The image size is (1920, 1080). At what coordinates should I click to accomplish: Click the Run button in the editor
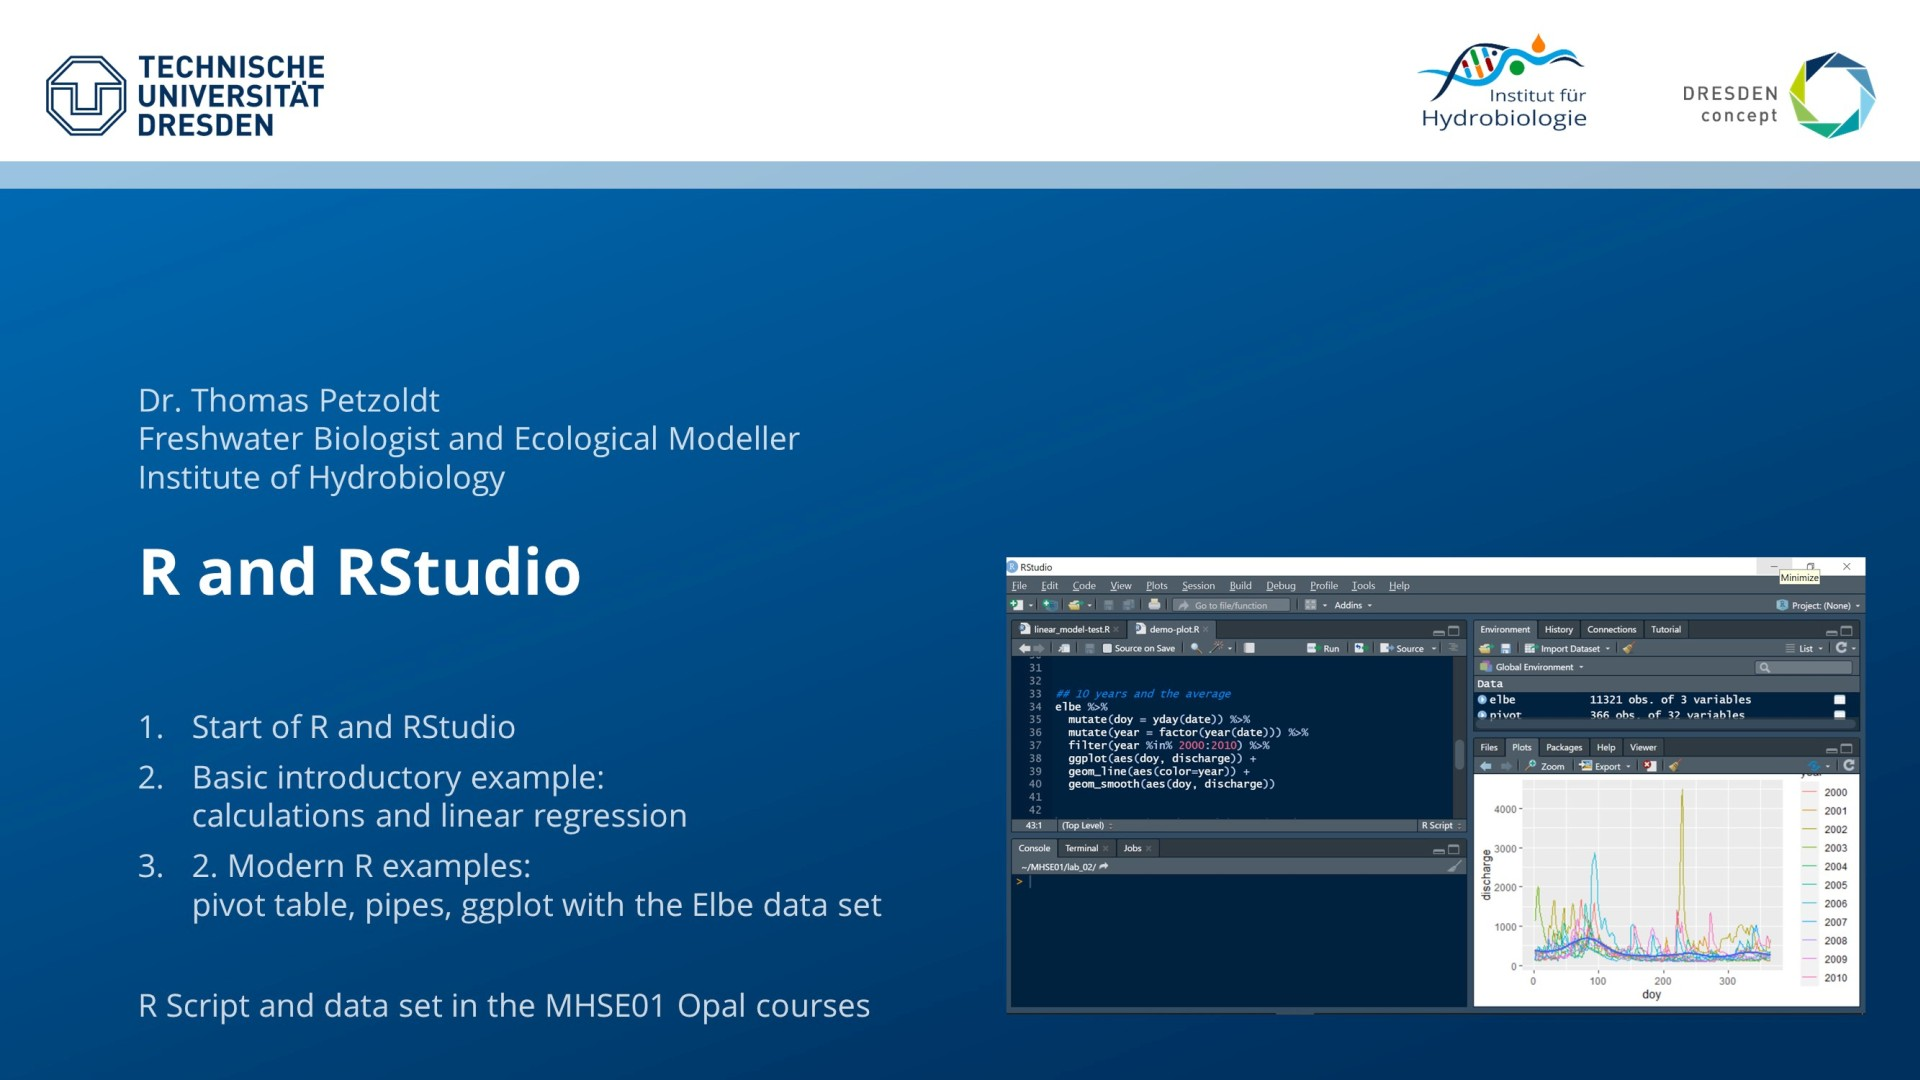point(1323,649)
